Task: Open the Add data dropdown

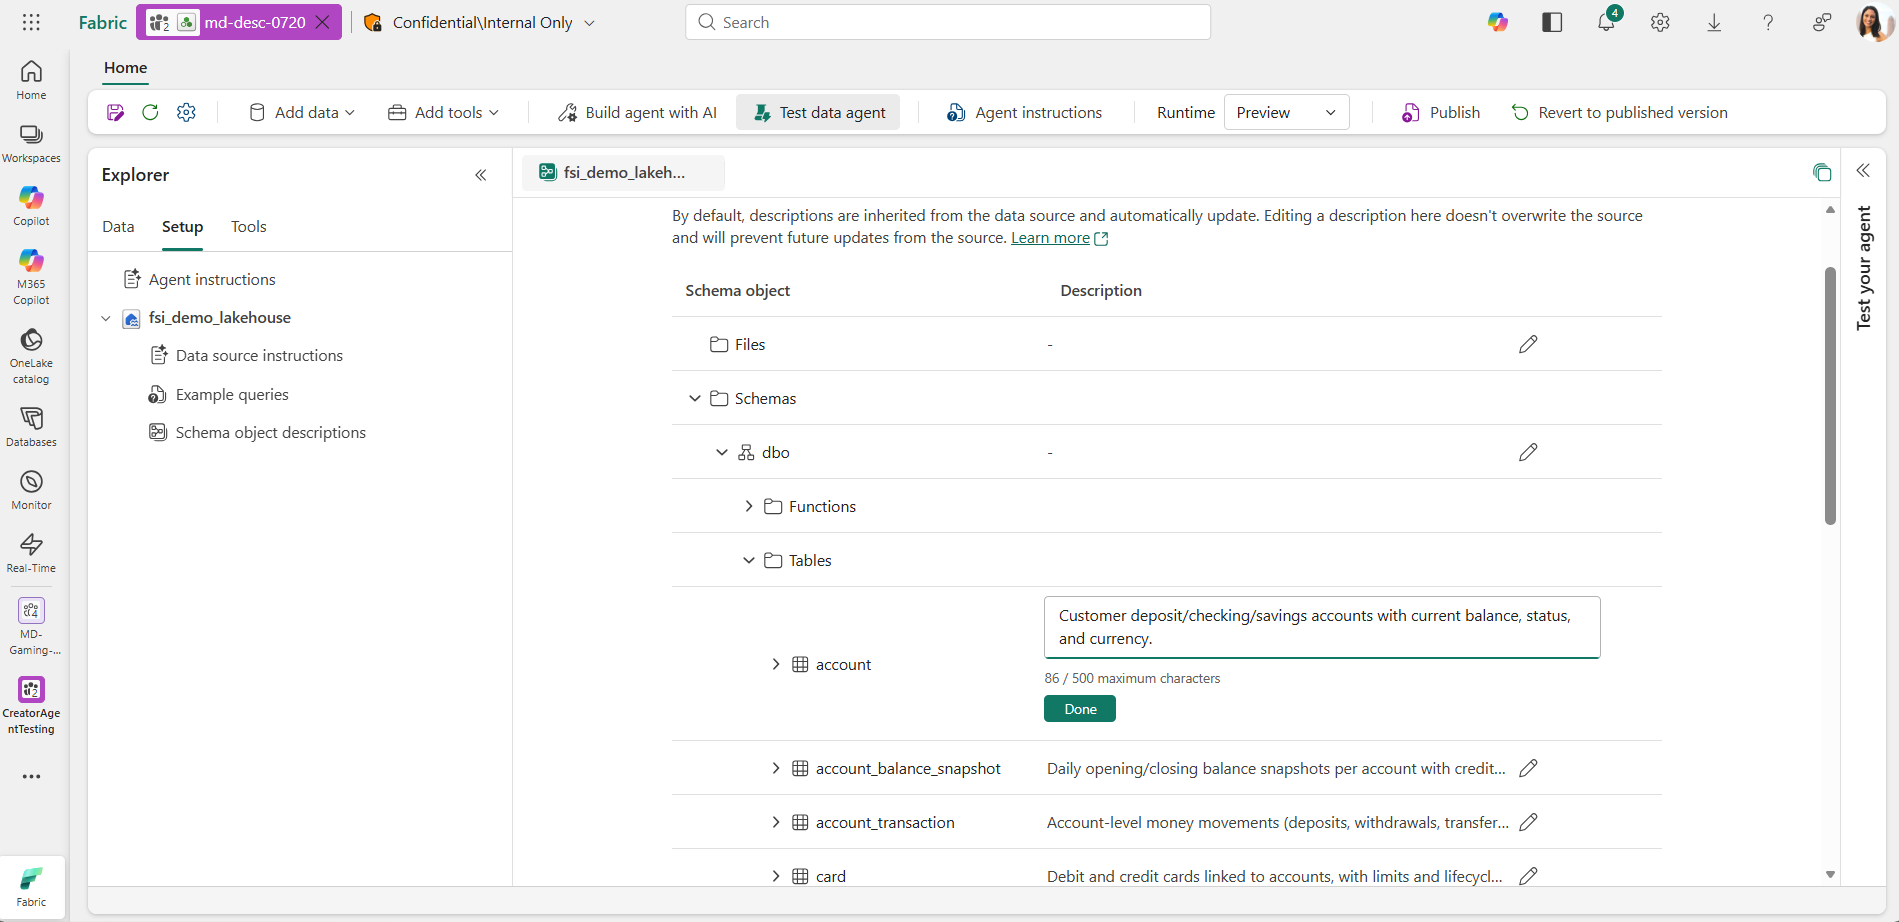Action: tap(302, 113)
